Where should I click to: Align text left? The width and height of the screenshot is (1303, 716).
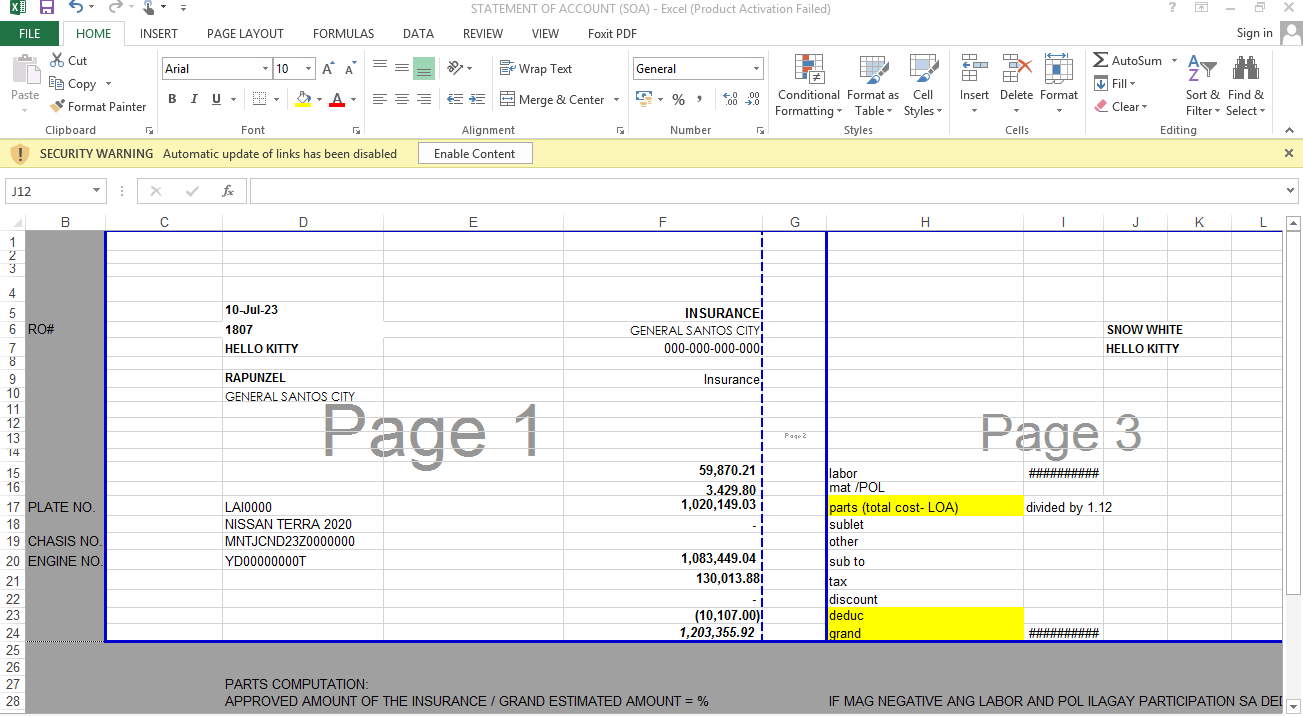point(380,99)
